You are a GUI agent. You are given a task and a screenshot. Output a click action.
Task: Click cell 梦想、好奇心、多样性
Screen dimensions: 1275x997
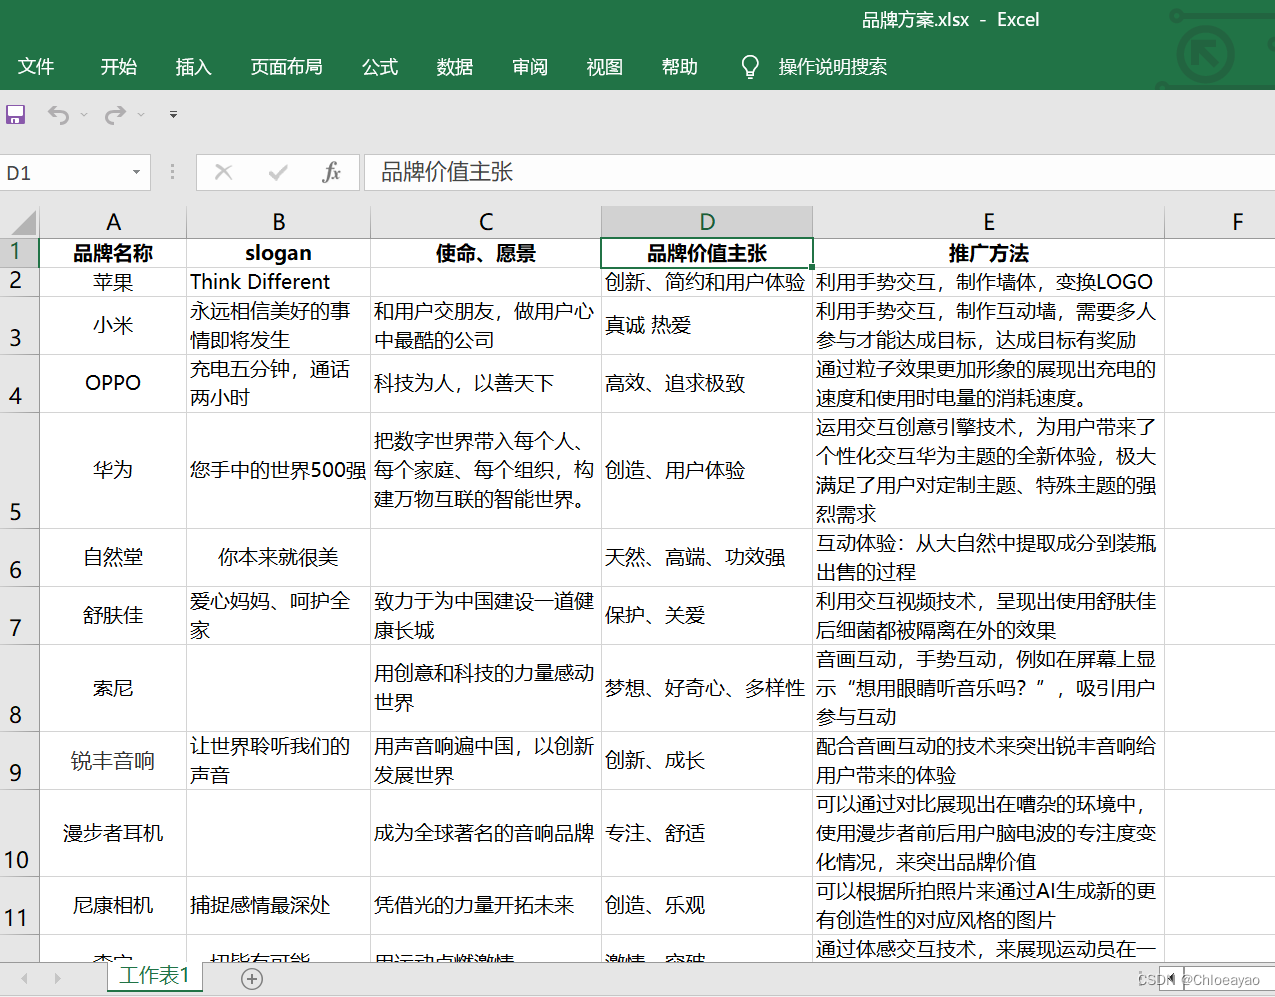(707, 688)
